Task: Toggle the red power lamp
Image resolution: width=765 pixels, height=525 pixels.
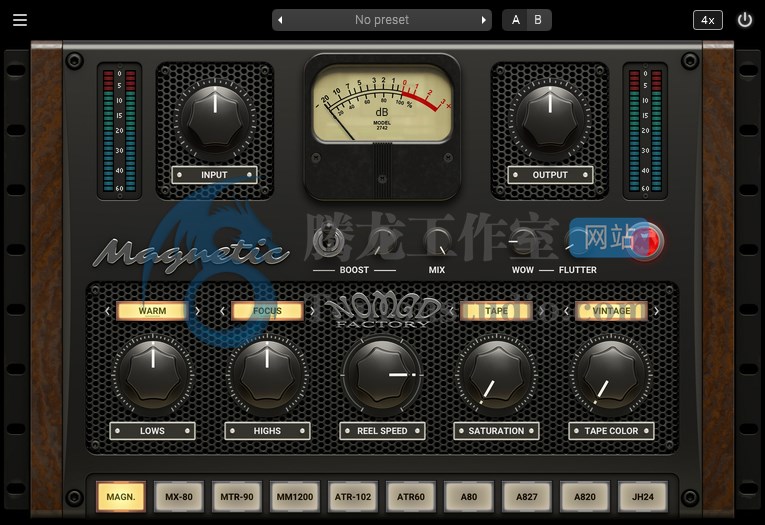Action: click(645, 241)
